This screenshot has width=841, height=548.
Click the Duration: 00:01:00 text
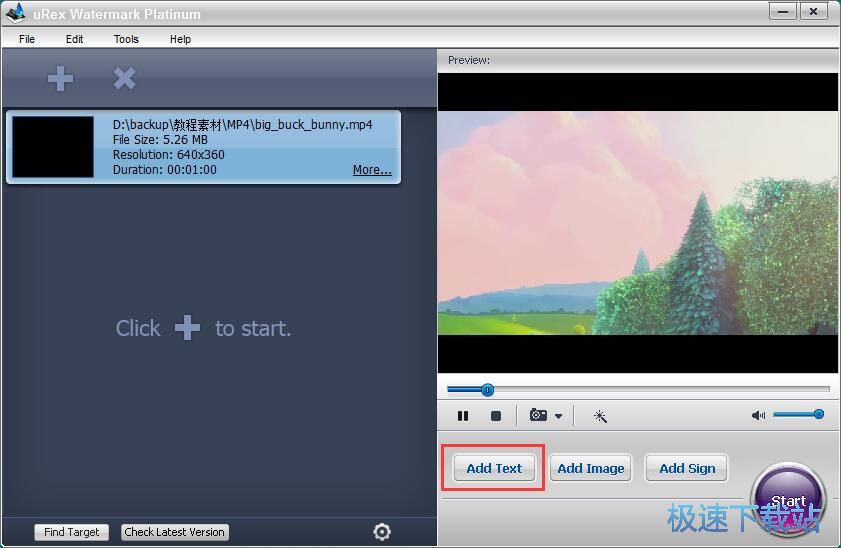pyautogui.click(x=165, y=170)
